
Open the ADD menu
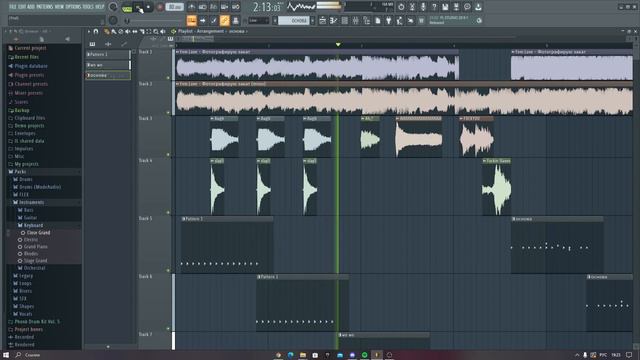[31, 7]
